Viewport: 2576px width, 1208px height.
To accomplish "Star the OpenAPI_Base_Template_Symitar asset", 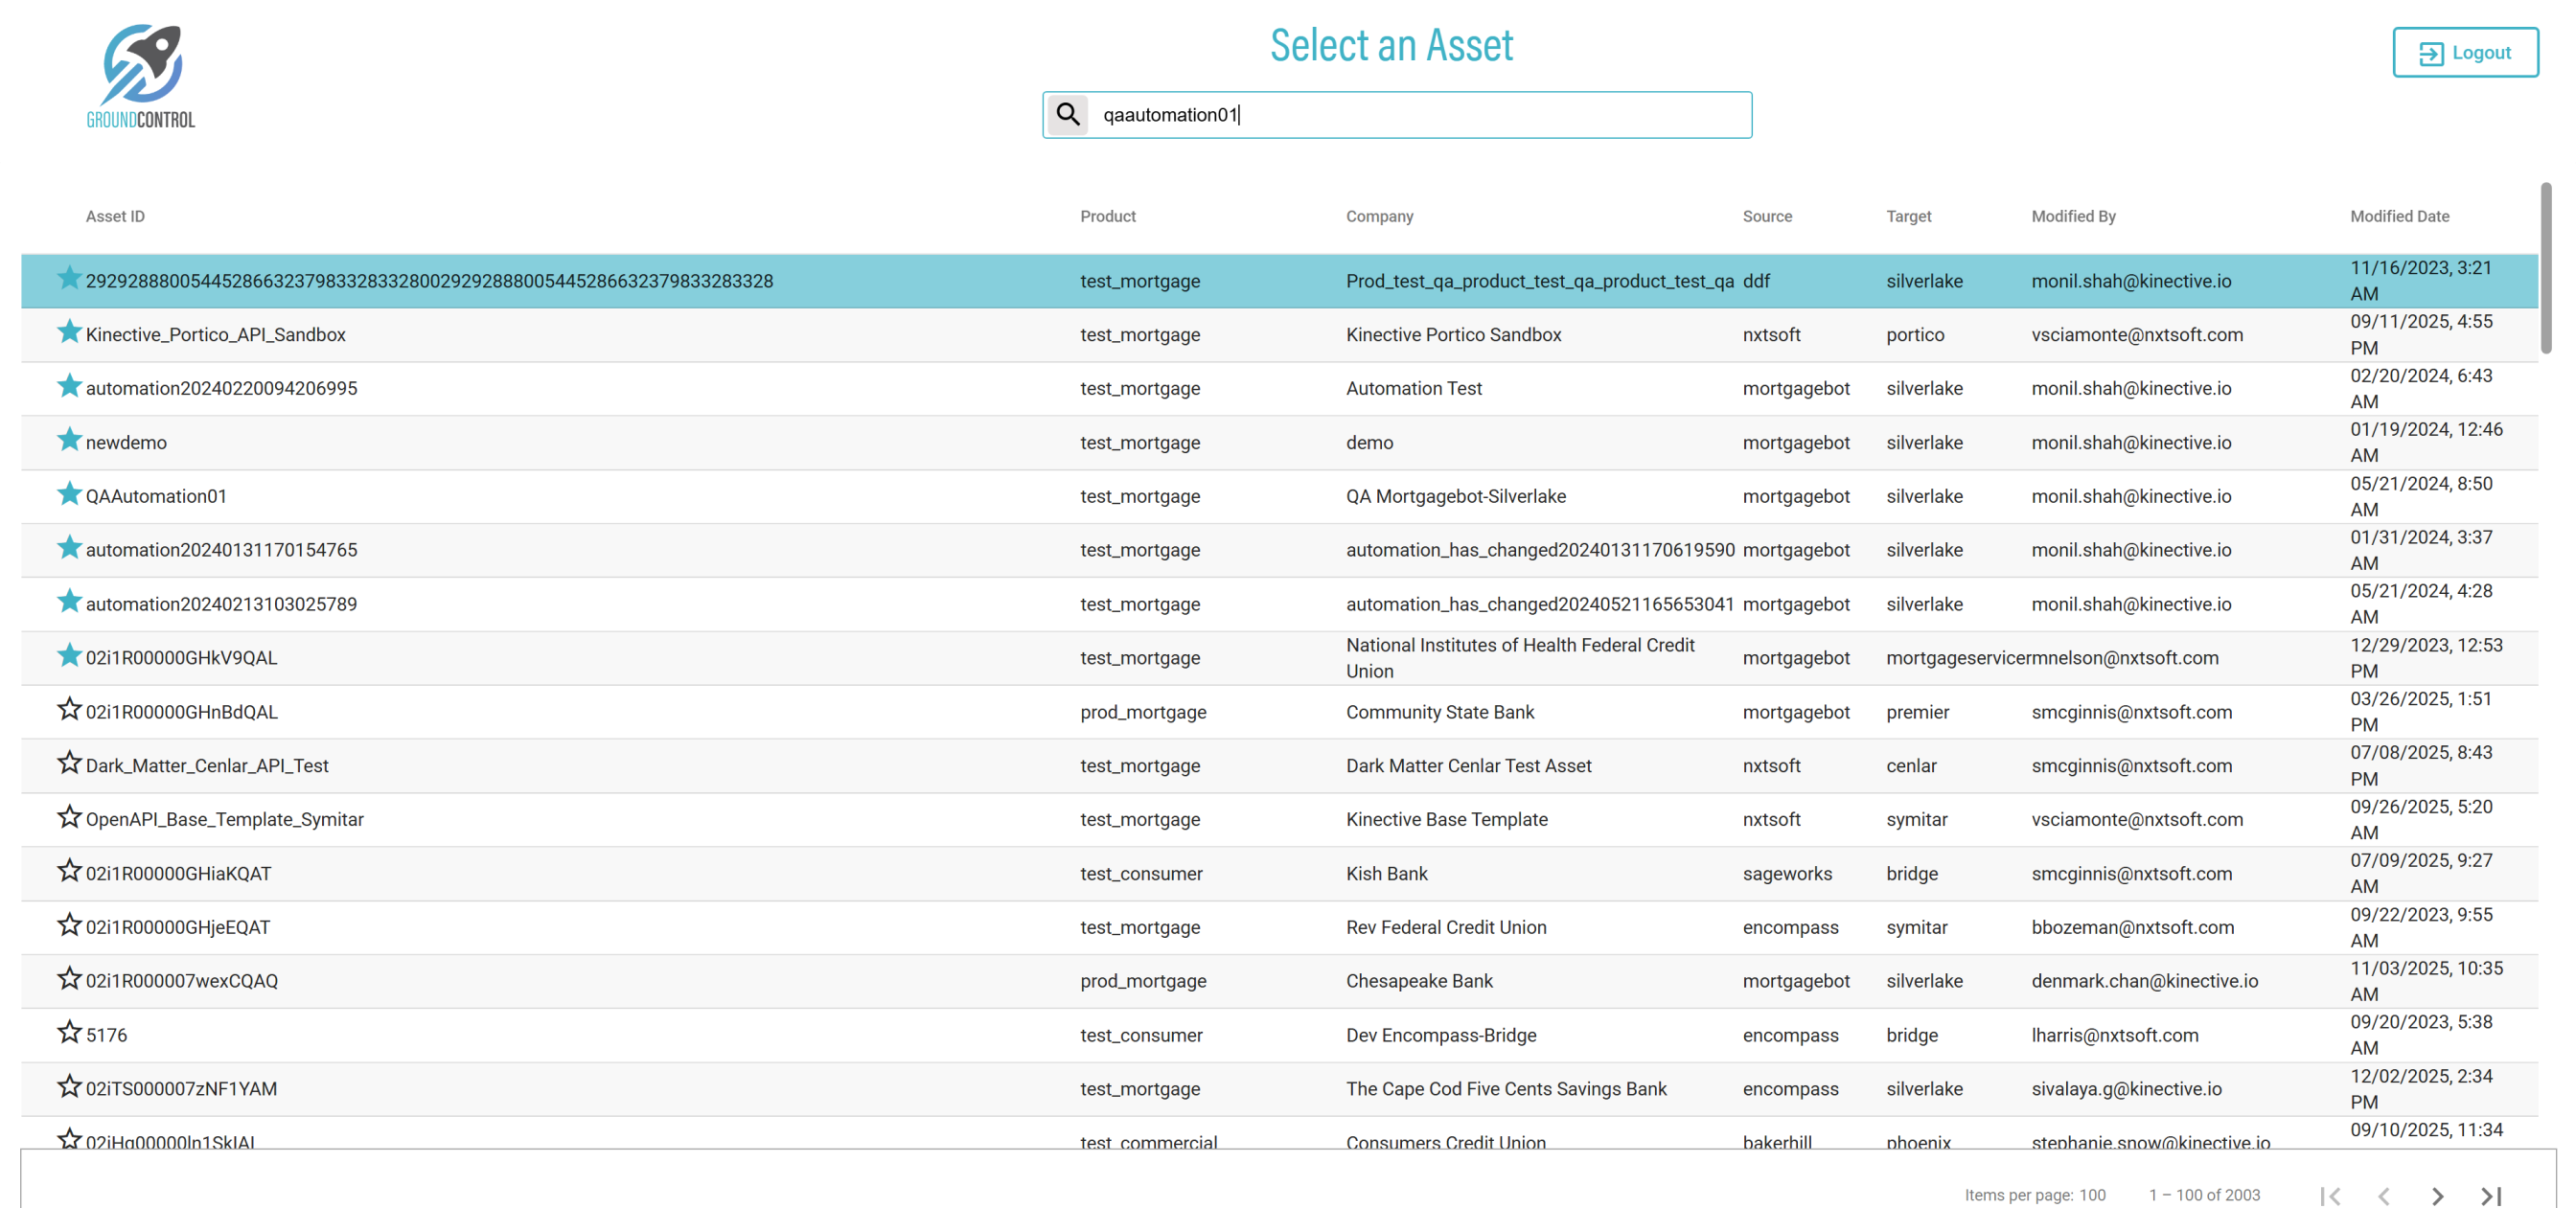I will click(68, 817).
